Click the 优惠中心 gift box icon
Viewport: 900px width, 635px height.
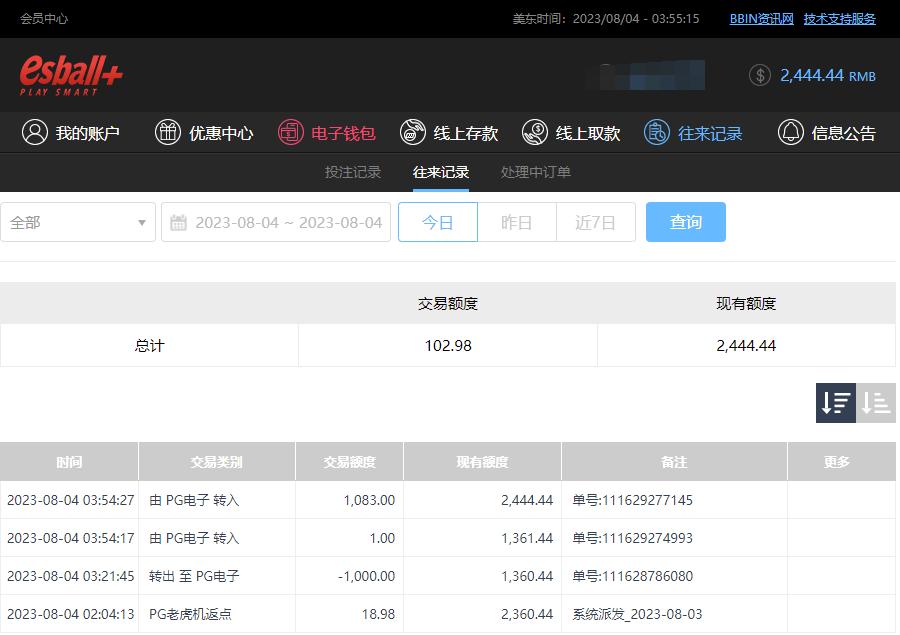click(168, 133)
